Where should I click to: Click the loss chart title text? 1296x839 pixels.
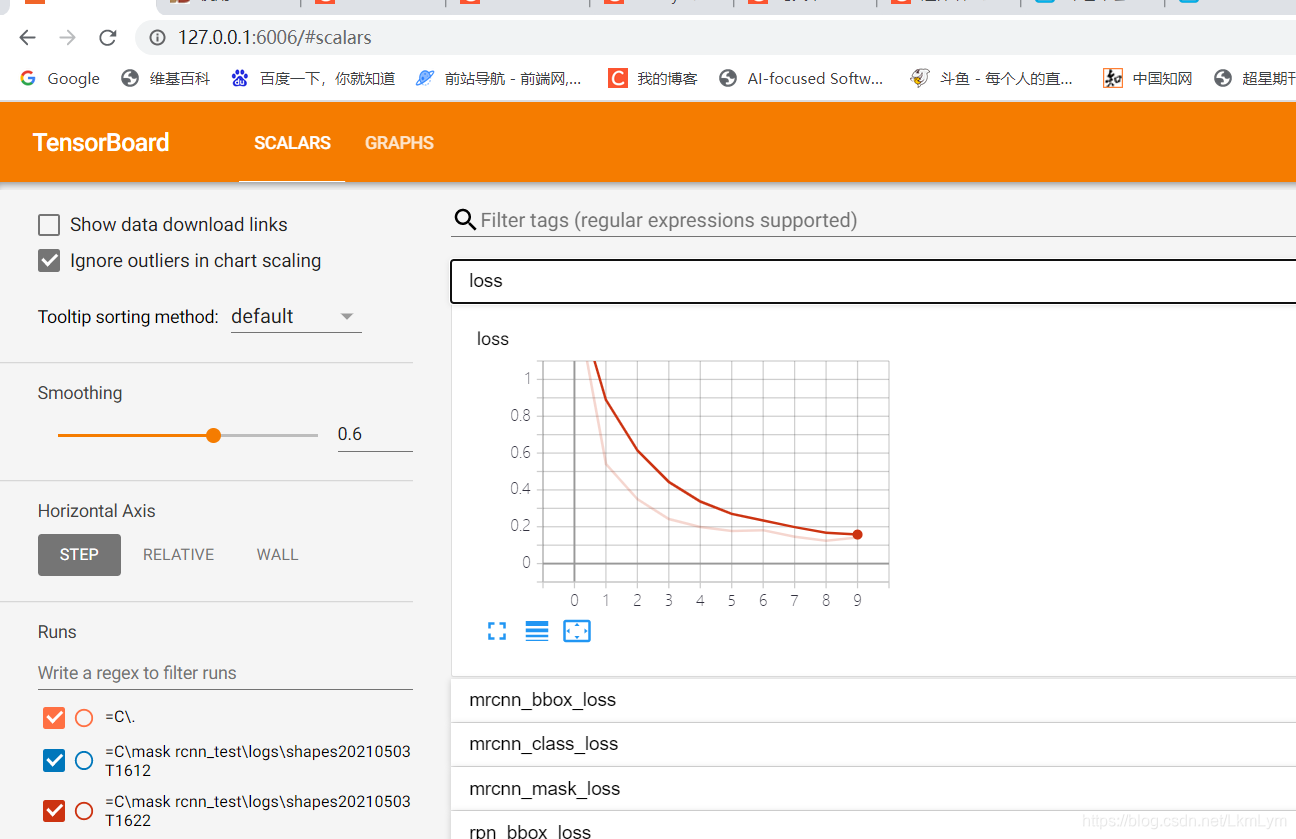493,339
